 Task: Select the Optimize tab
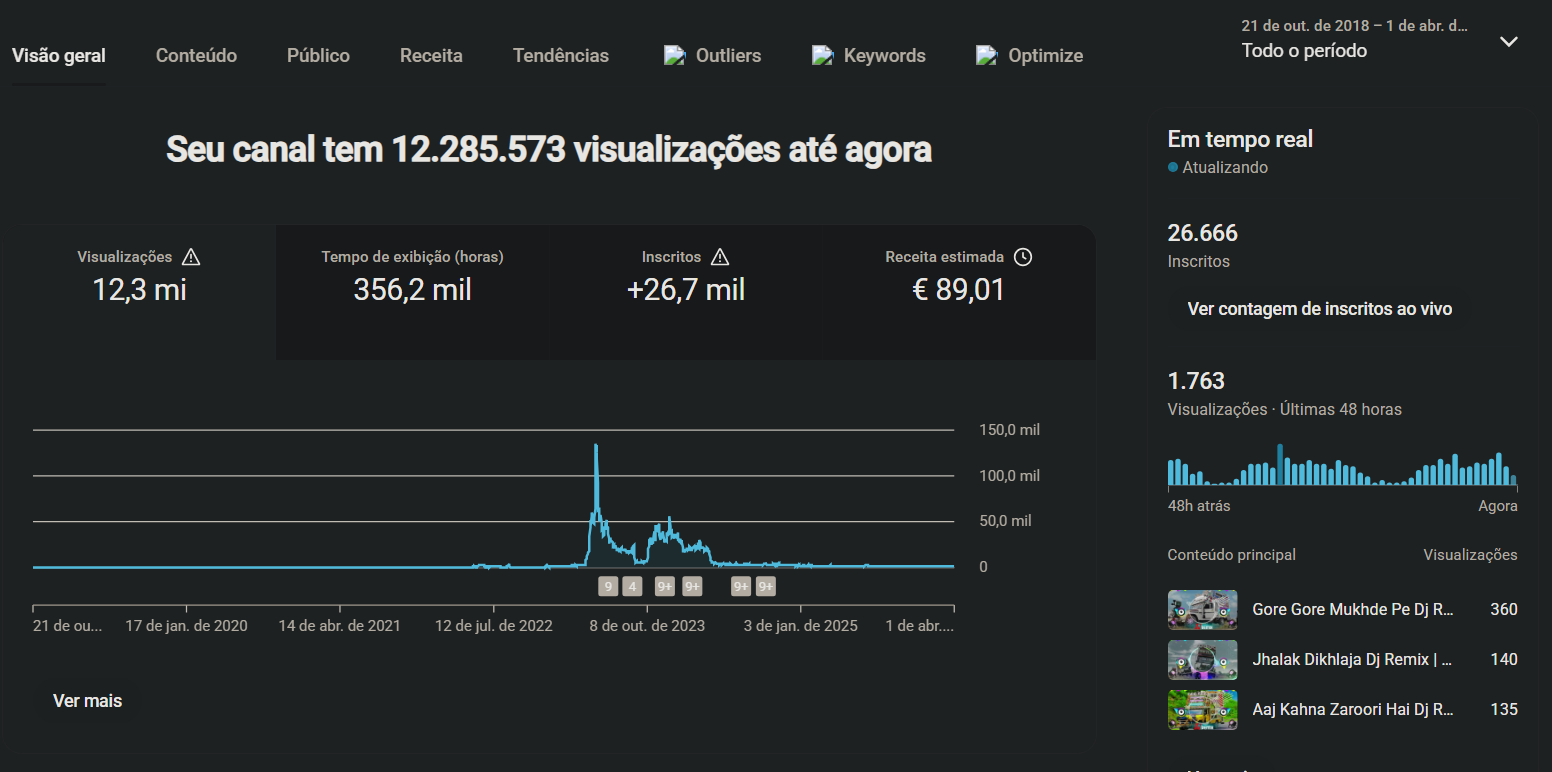click(1029, 56)
